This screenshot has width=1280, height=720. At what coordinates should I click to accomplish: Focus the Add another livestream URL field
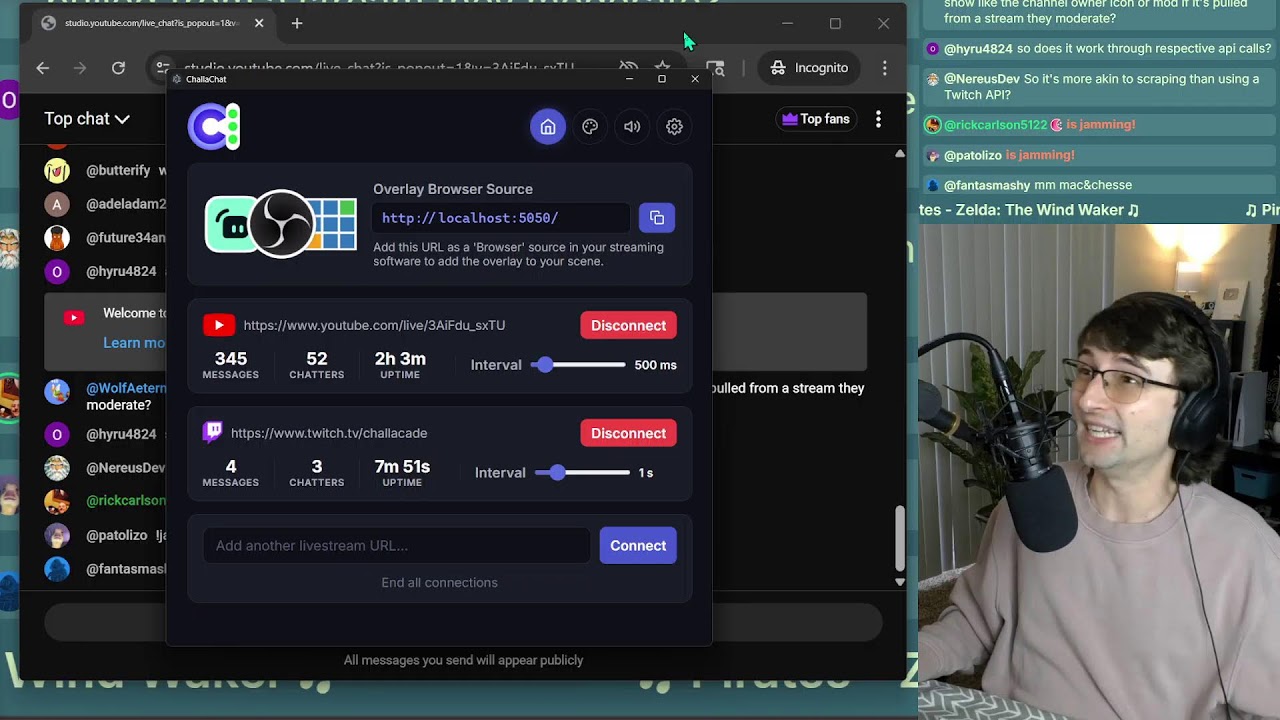point(396,546)
